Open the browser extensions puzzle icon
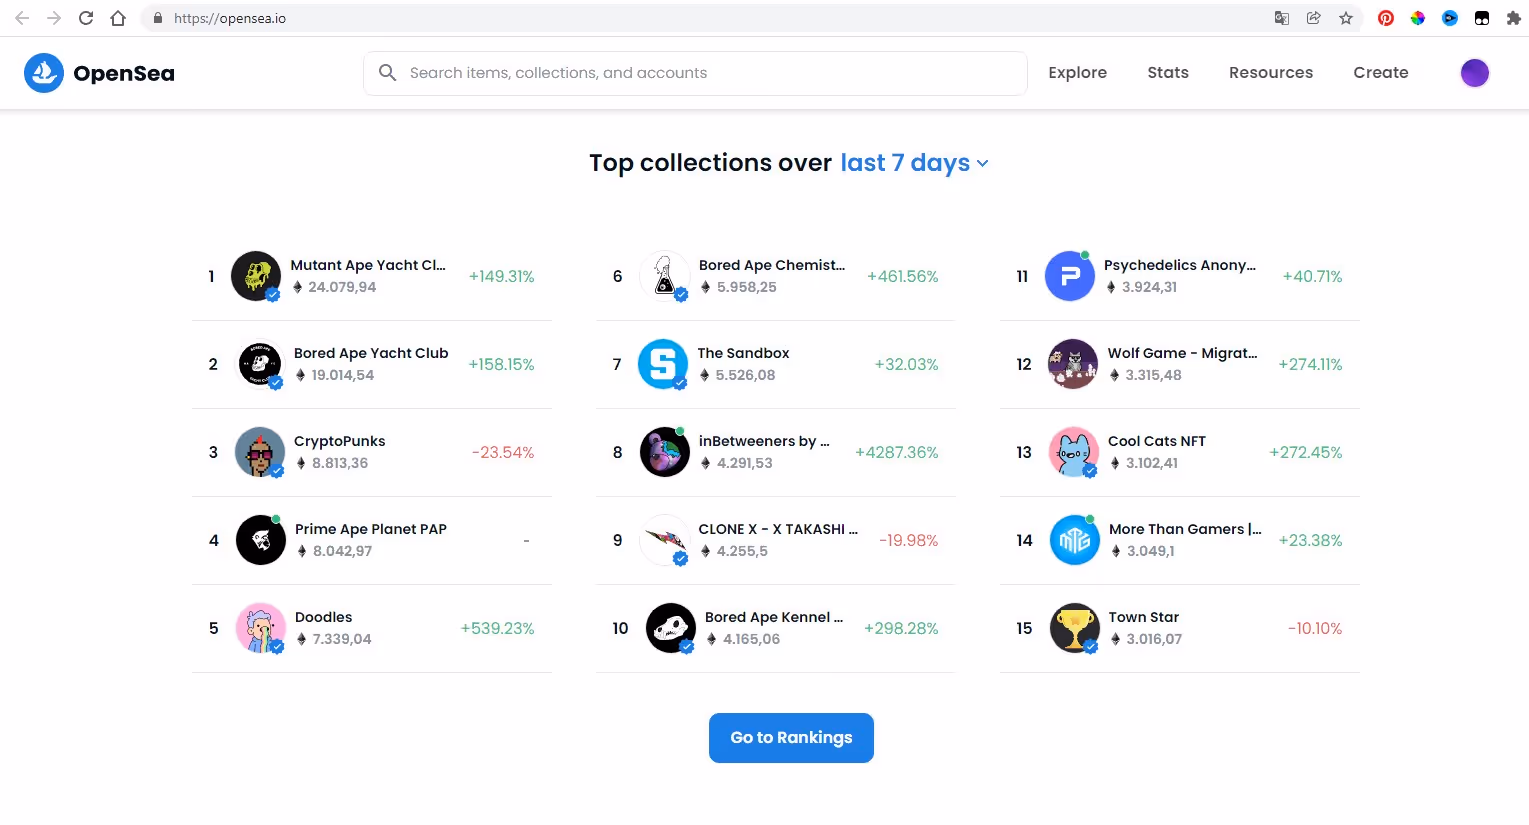Image resolution: width=1529 pixels, height=825 pixels. (x=1513, y=18)
